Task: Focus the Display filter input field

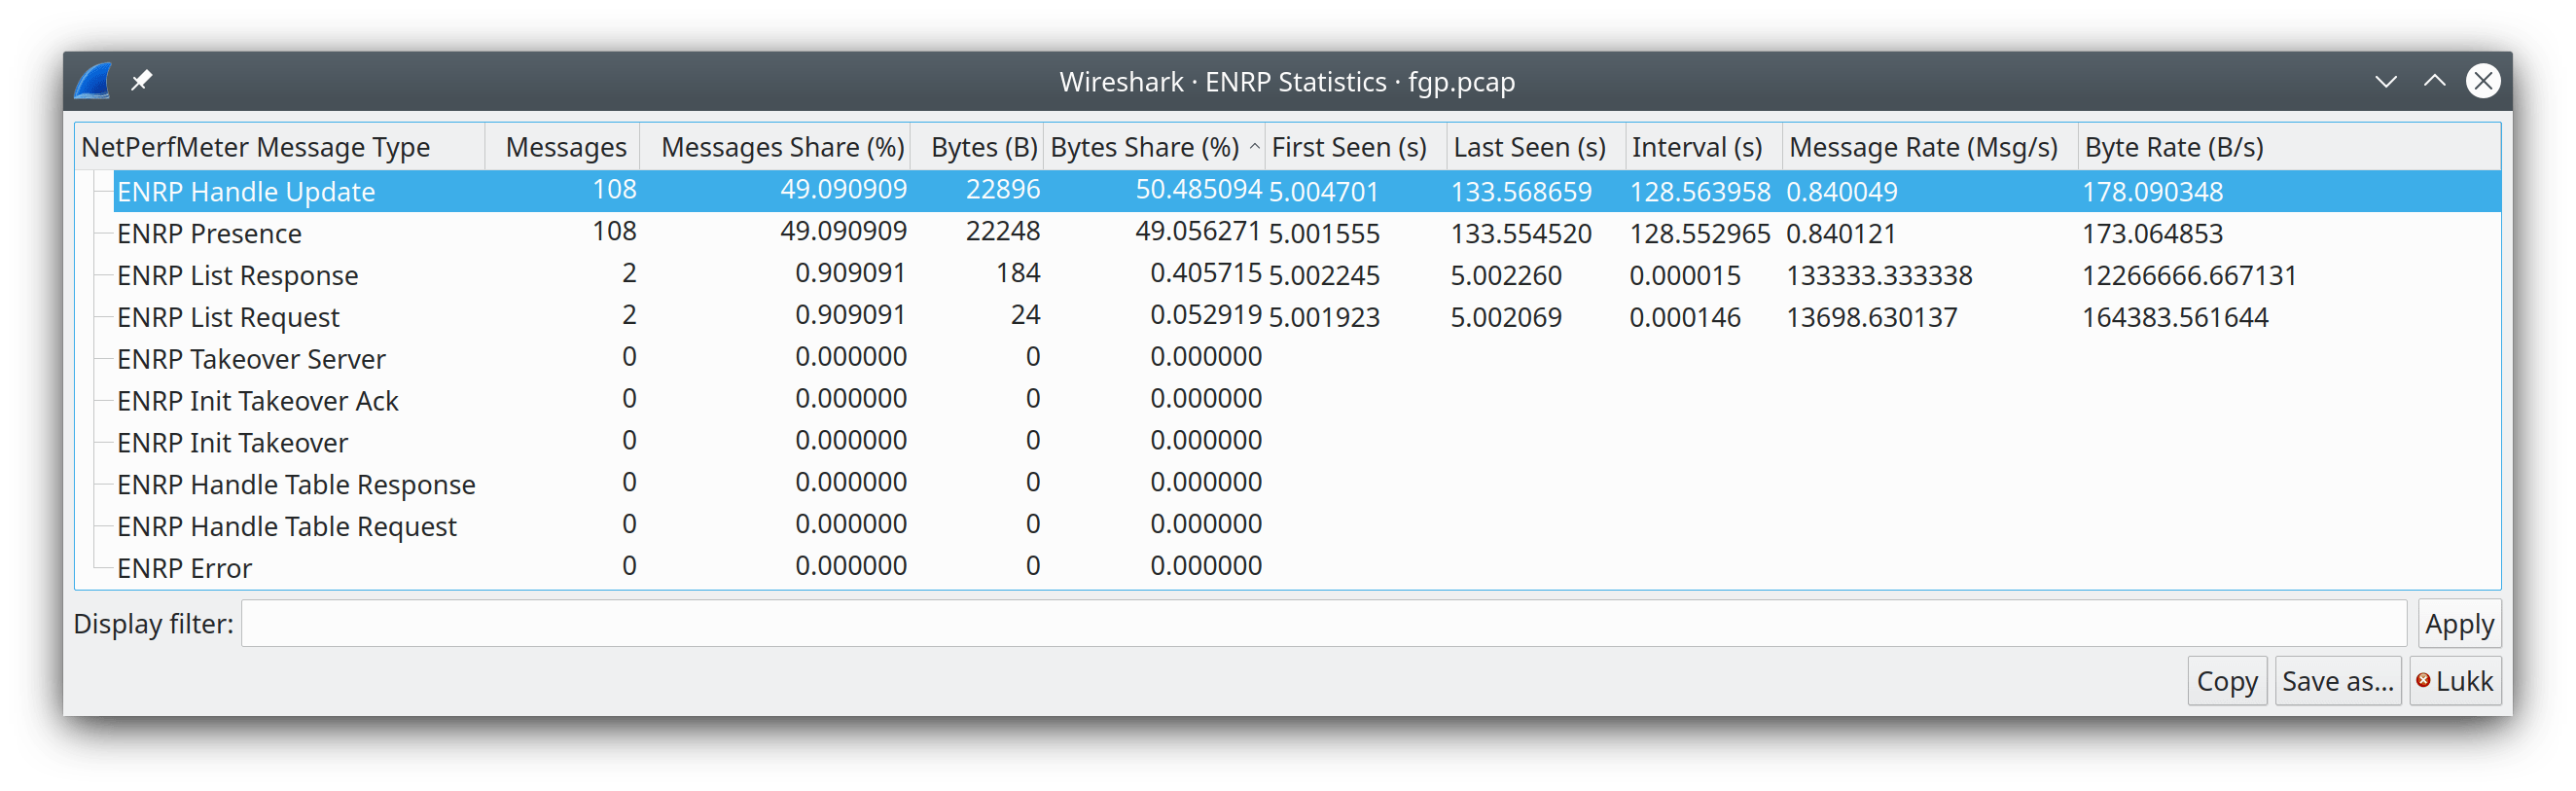Action: coord(1322,624)
